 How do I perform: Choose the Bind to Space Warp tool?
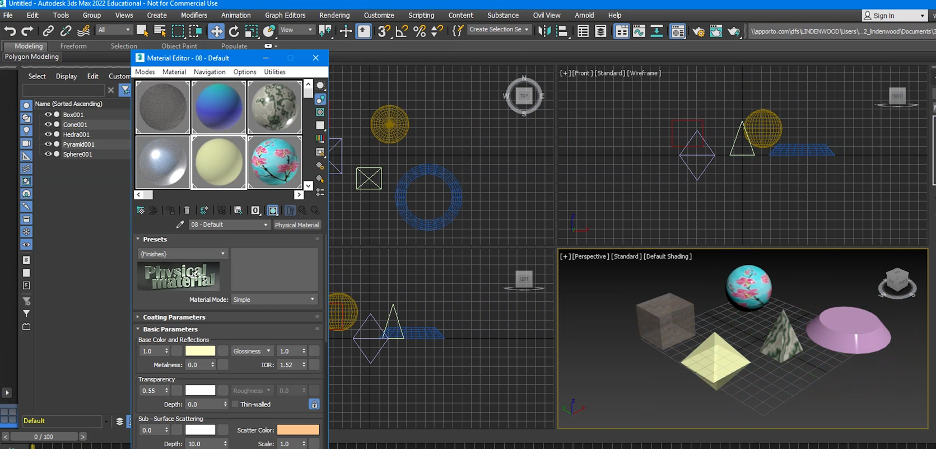[x=84, y=30]
